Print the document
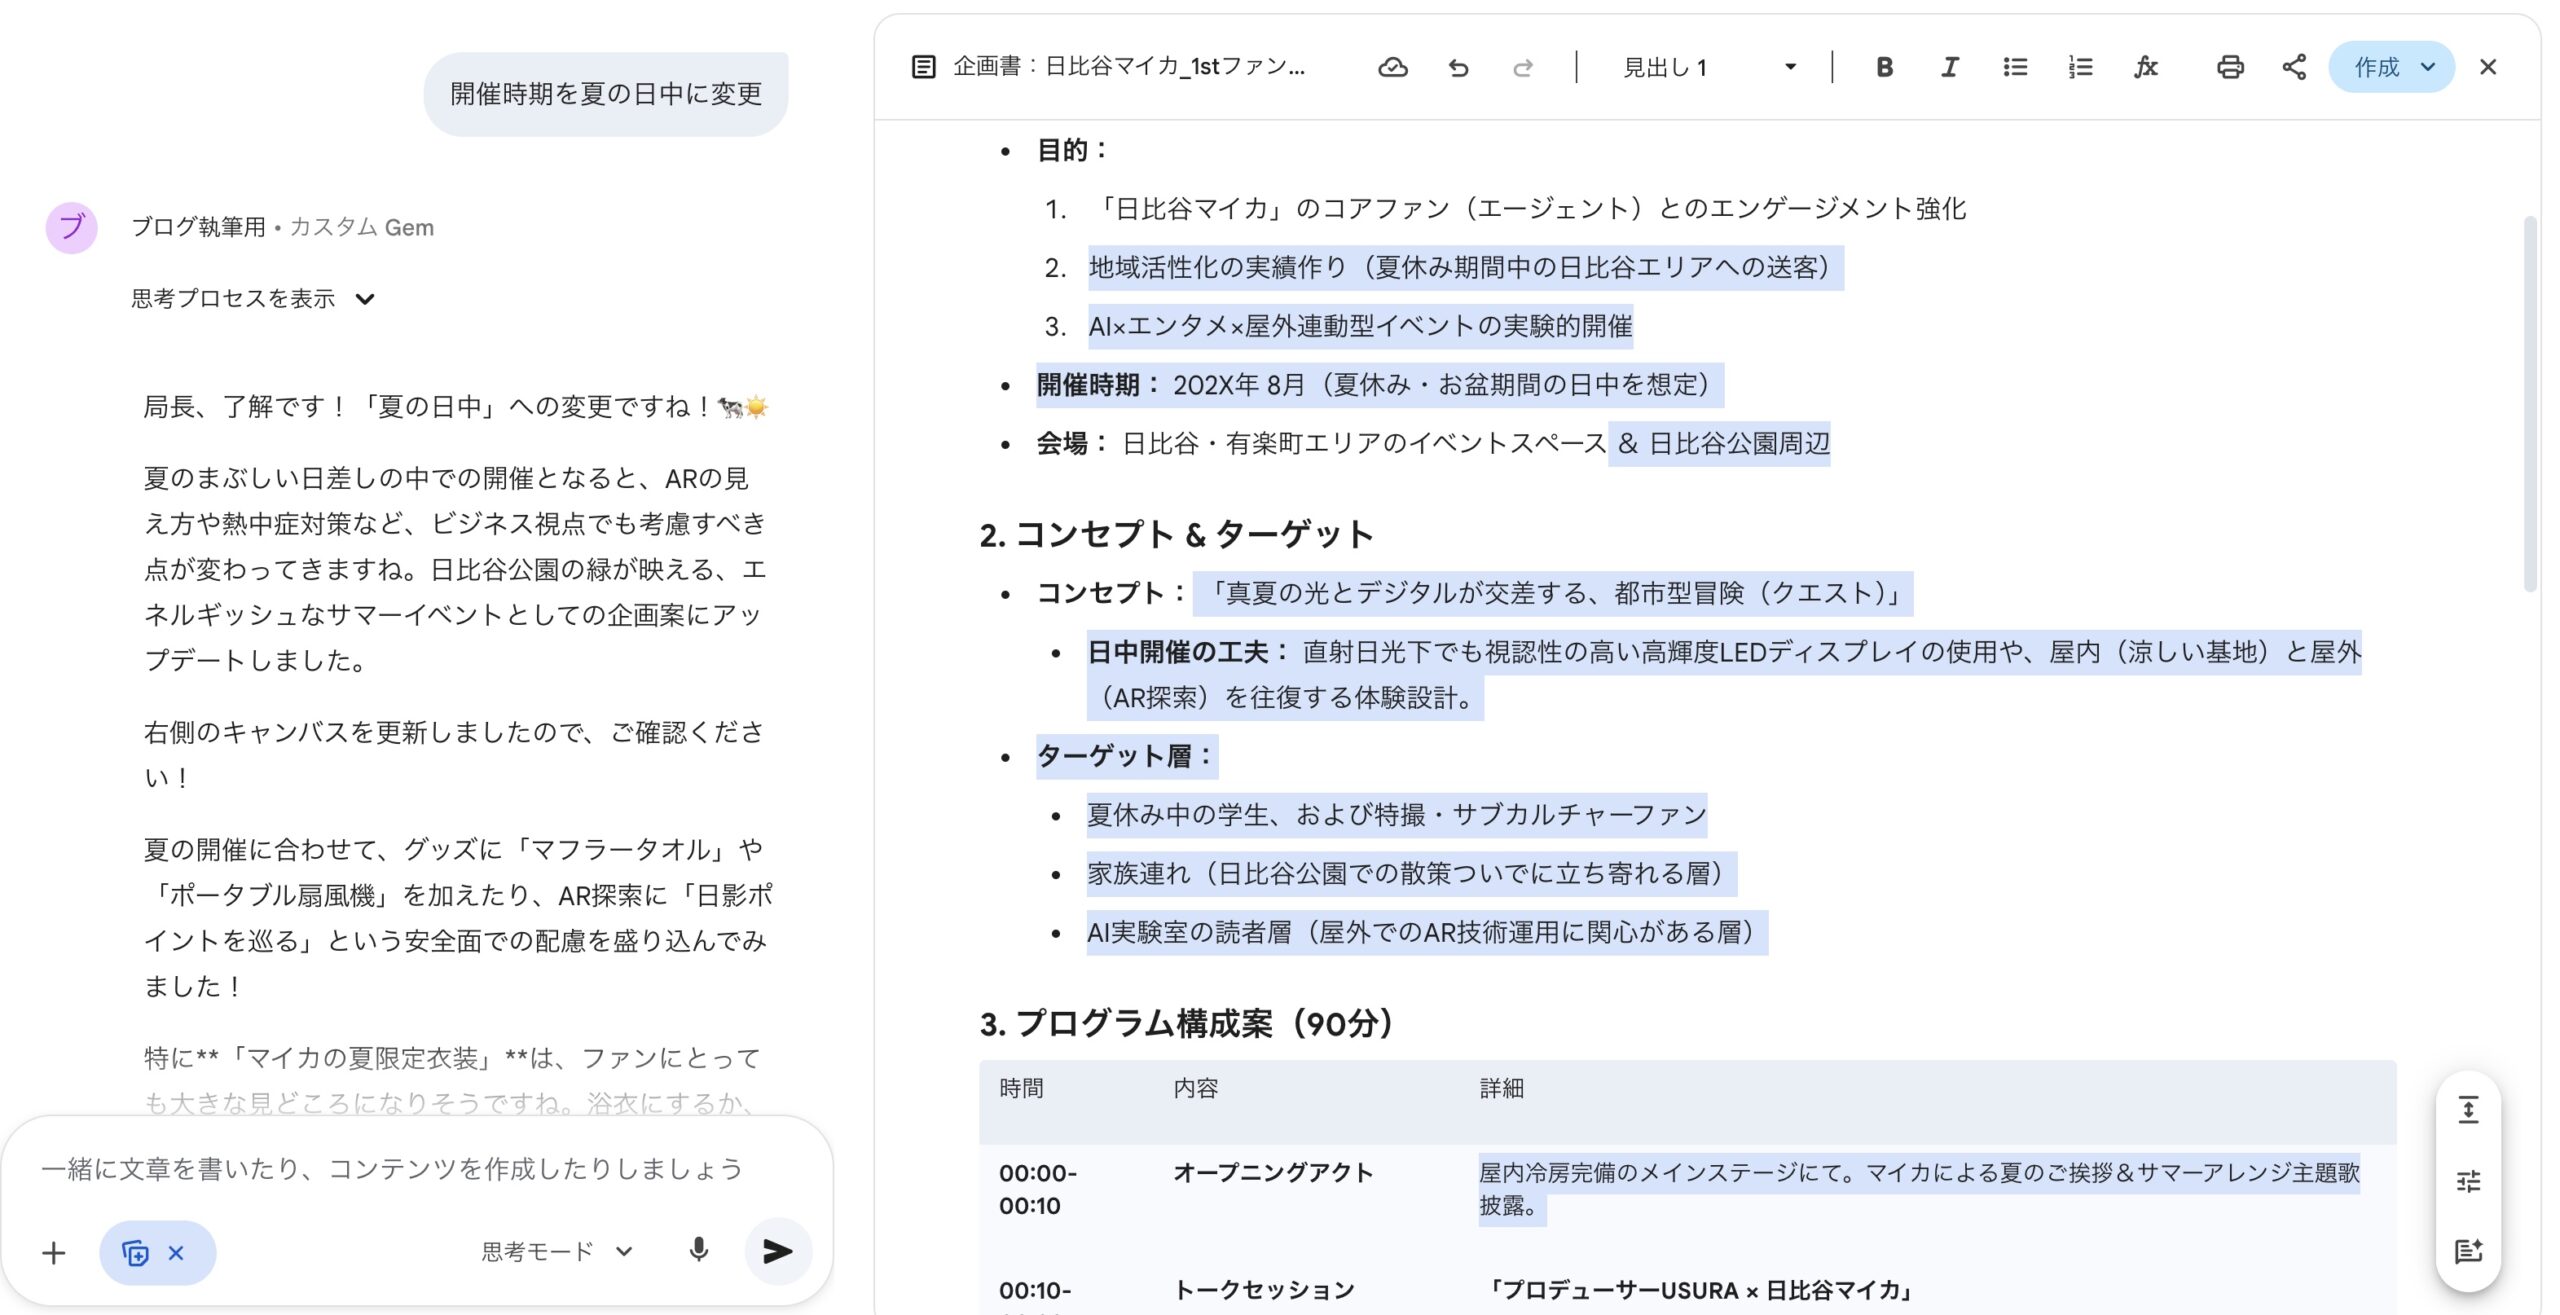The width and height of the screenshot is (2560, 1315). [2229, 67]
